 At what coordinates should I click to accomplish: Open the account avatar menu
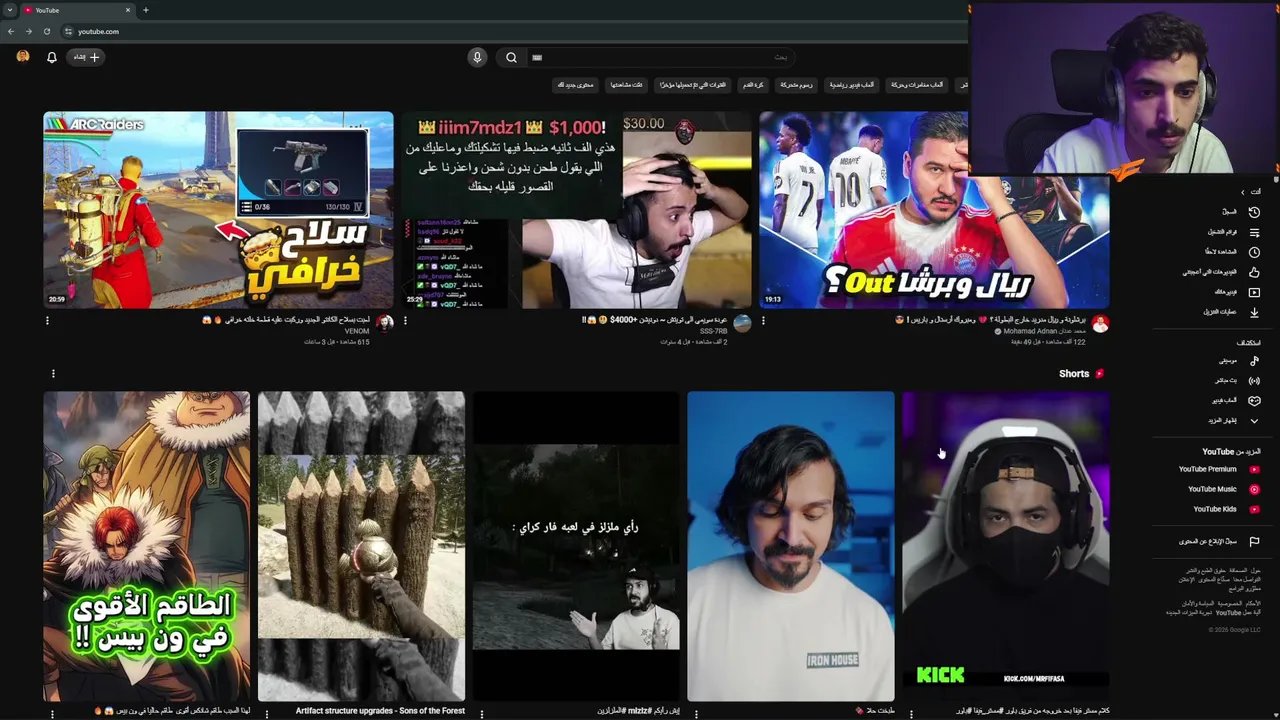click(x=23, y=57)
